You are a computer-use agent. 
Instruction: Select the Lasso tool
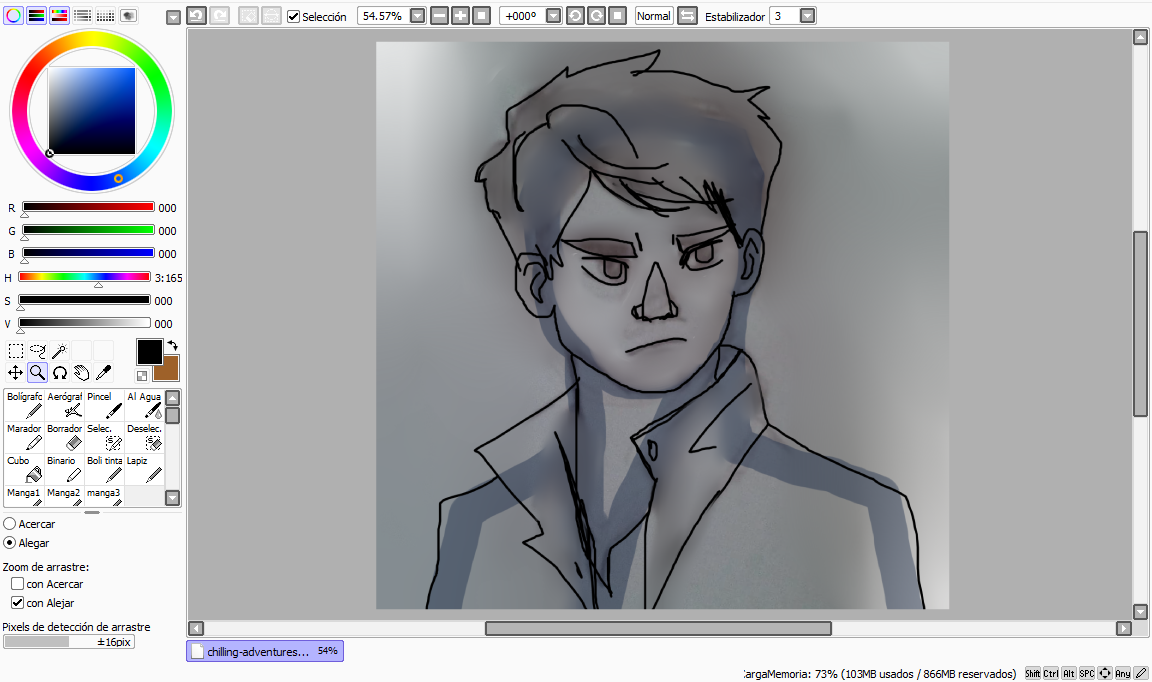(37, 351)
